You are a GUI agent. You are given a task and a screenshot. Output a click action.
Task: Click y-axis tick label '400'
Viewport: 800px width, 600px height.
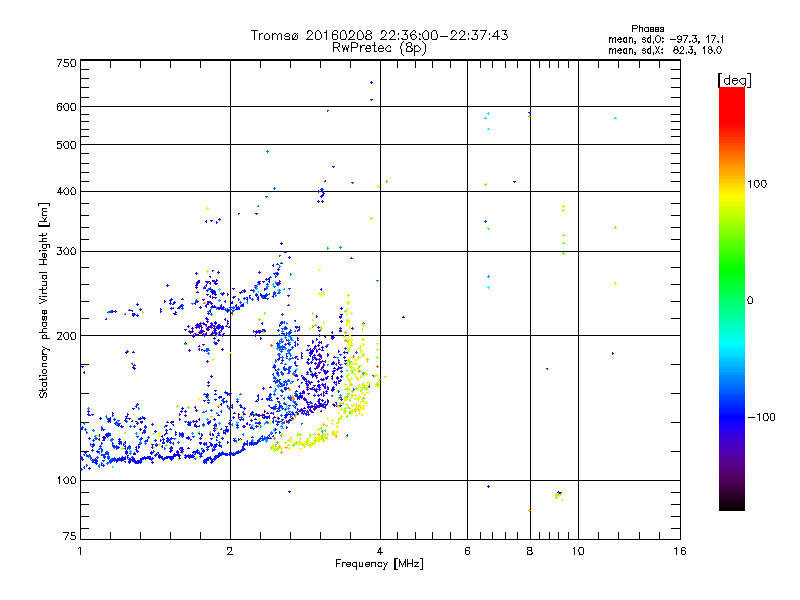[66, 191]
